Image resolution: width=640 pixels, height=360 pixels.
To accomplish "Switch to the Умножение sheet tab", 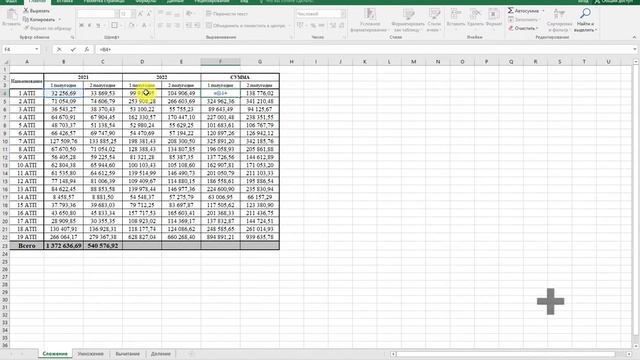I will 91,354.
